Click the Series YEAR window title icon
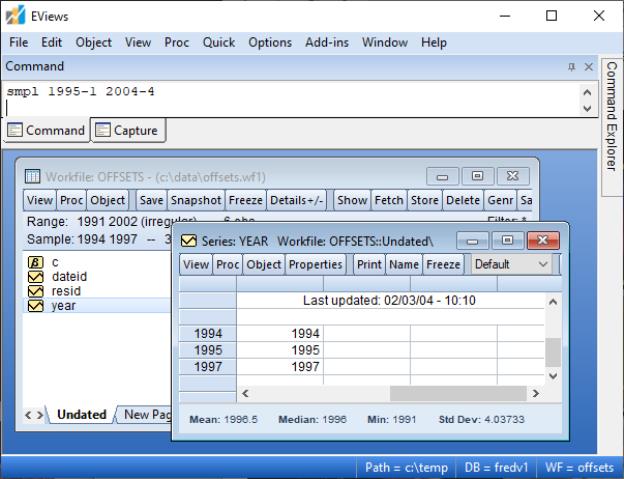The width and height of the screenshot is (624, 479). coord(186,241)
